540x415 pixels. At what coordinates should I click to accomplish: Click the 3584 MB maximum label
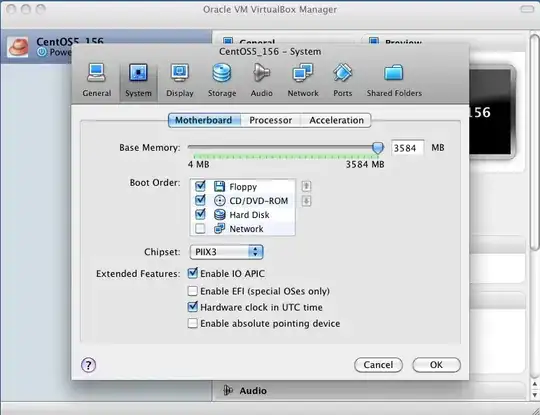(x=365, y=164)
